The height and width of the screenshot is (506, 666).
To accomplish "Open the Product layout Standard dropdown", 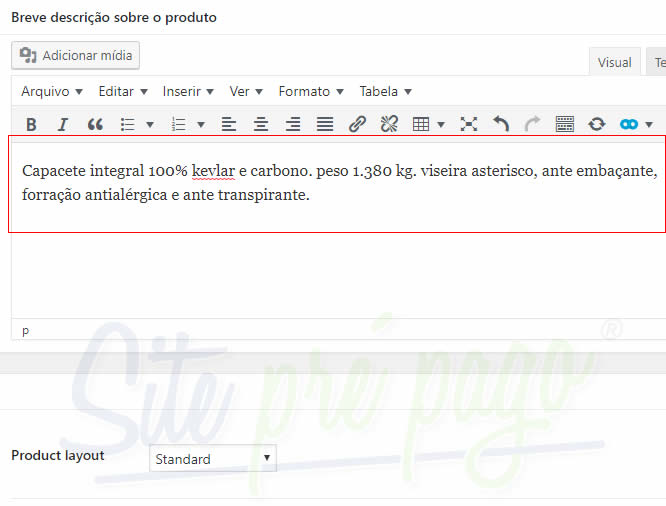I will 212,459.
